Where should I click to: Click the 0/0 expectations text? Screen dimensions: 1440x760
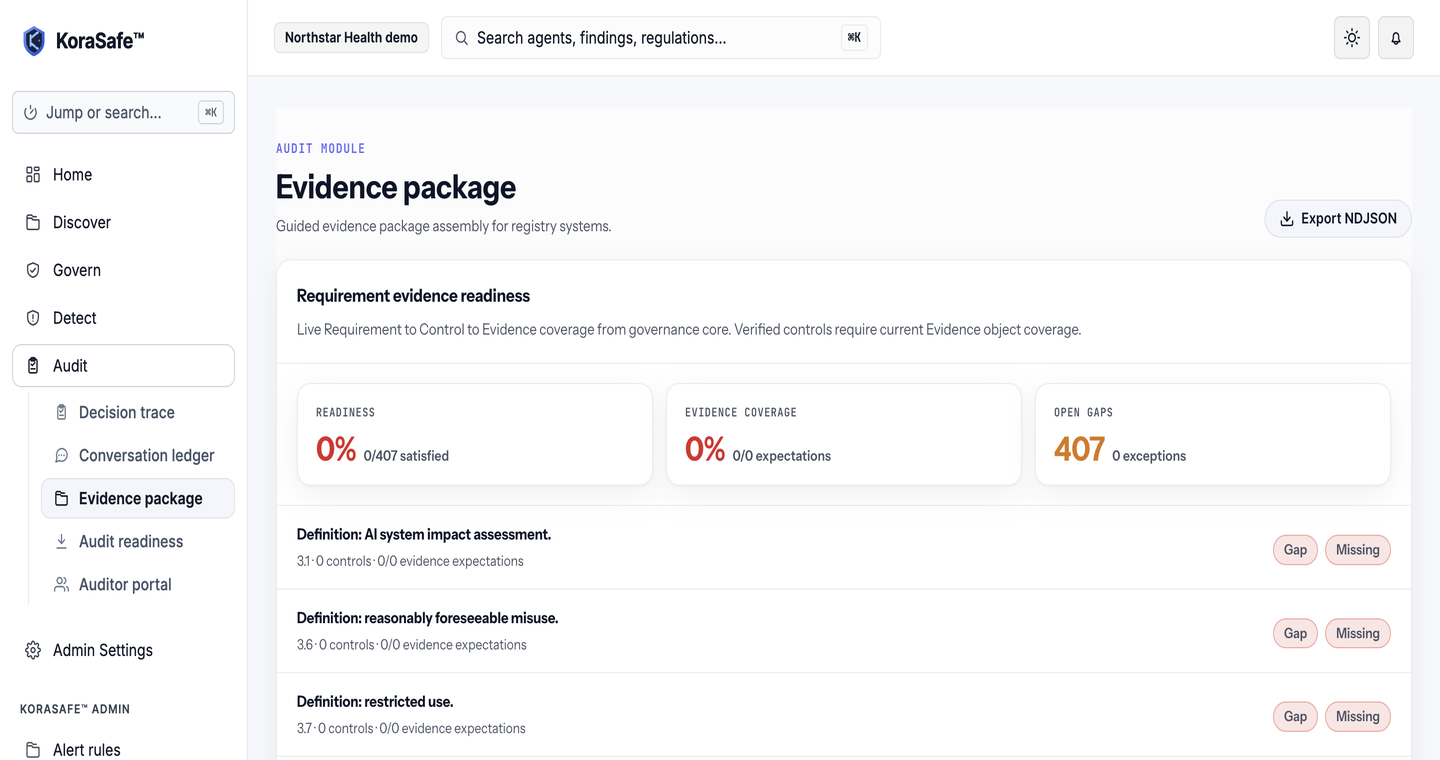[782, 456]
